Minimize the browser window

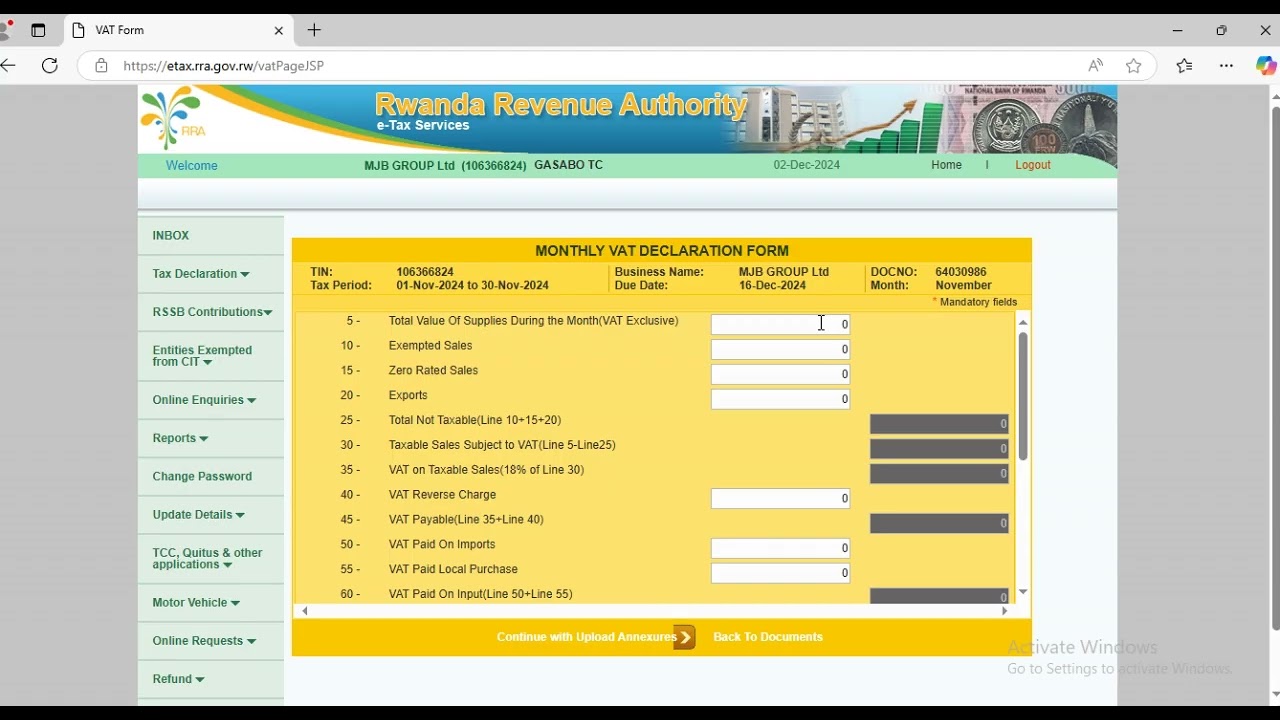tap(1178, 31)
